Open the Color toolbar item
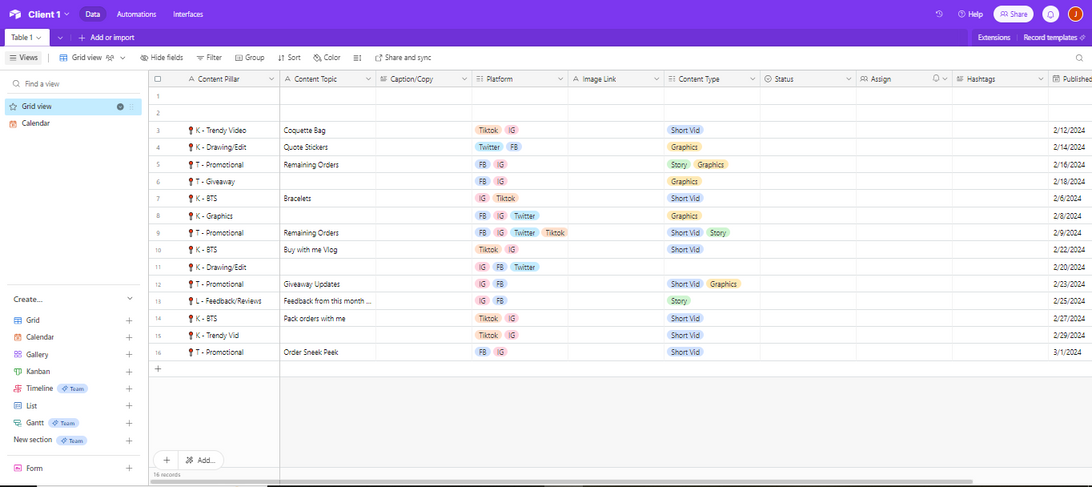This screenshot has height=487, width=1092. coord(327,58)
